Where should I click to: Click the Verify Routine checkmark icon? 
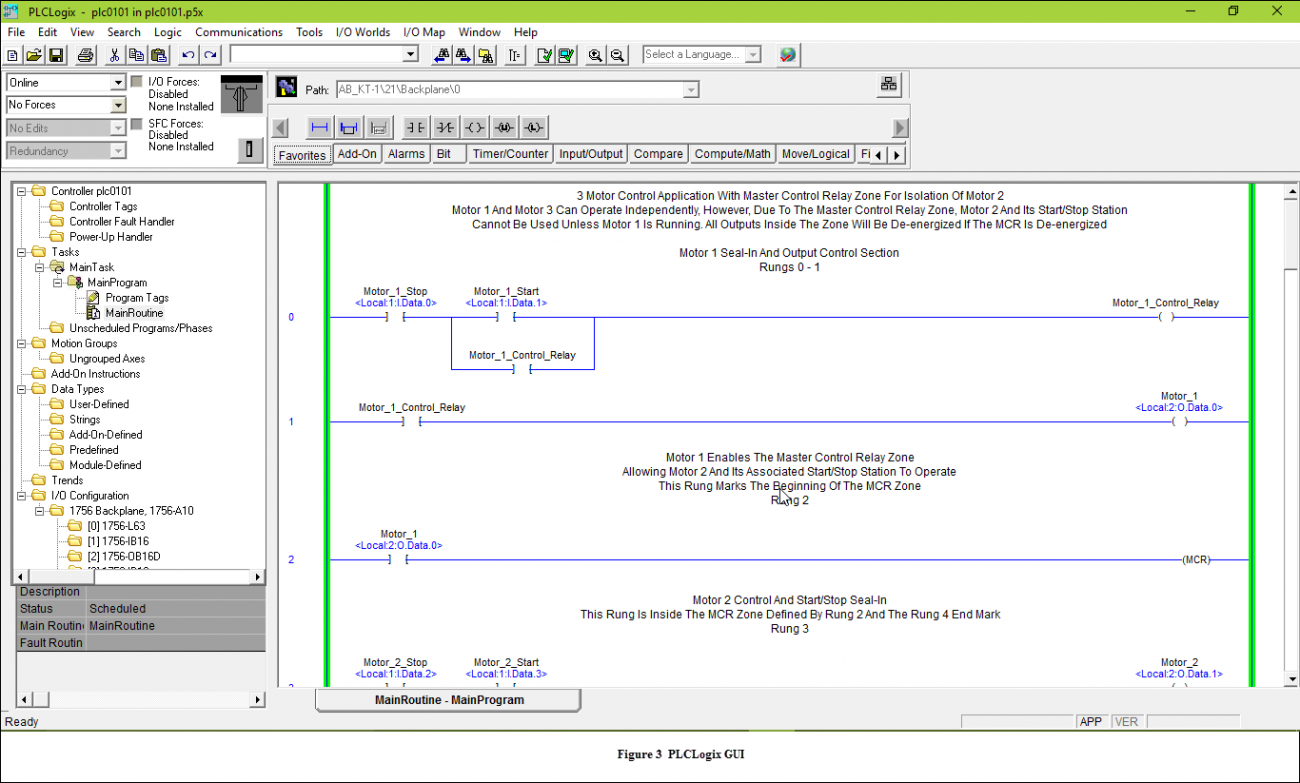[544, 55]
